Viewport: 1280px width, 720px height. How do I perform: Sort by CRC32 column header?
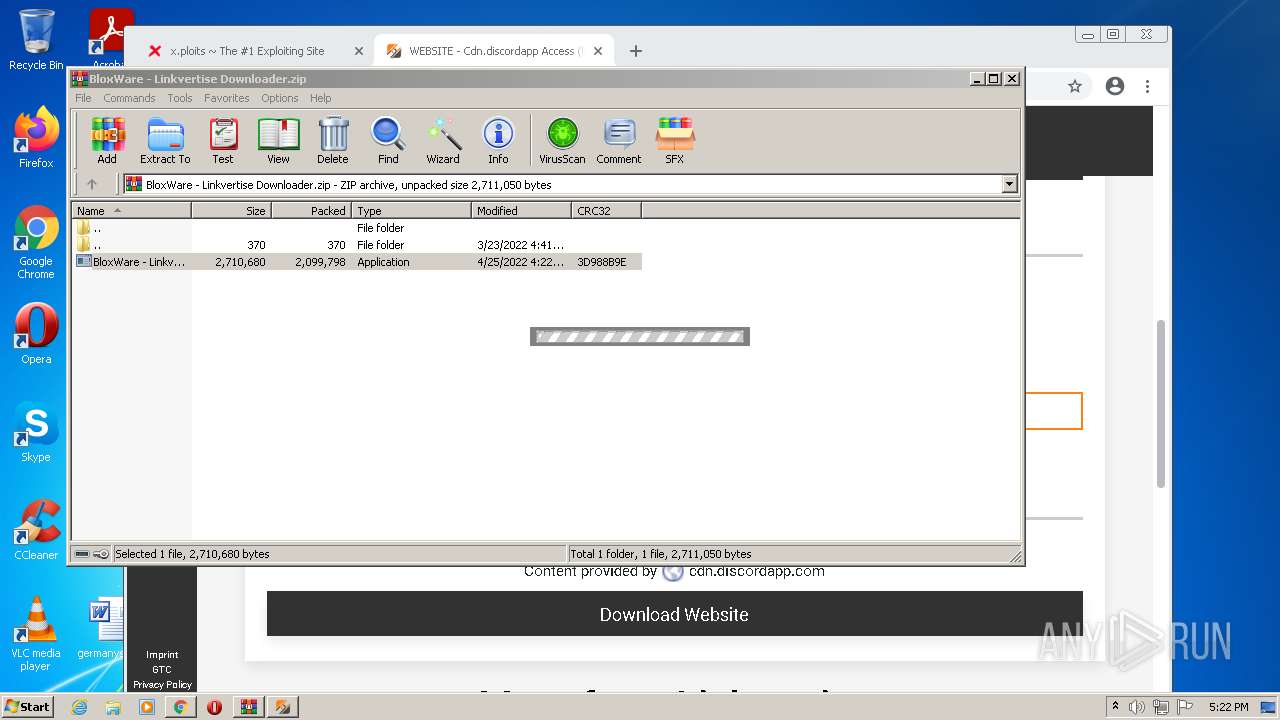[607, 211]
